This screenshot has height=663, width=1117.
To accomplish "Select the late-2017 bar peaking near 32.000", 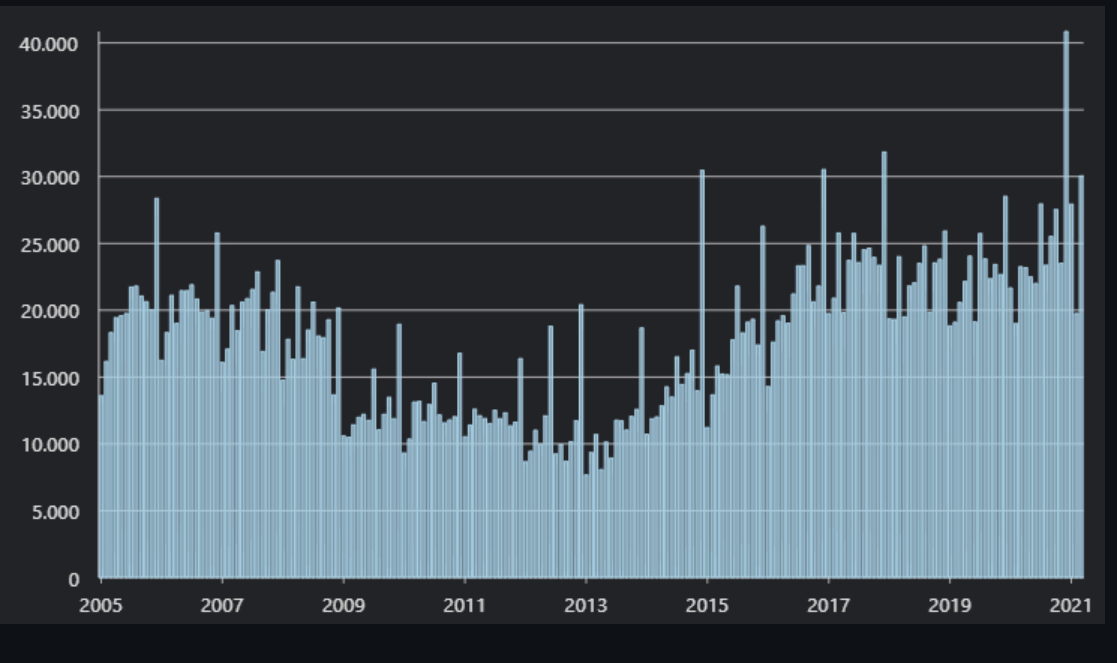I will [x=884, y=370].
